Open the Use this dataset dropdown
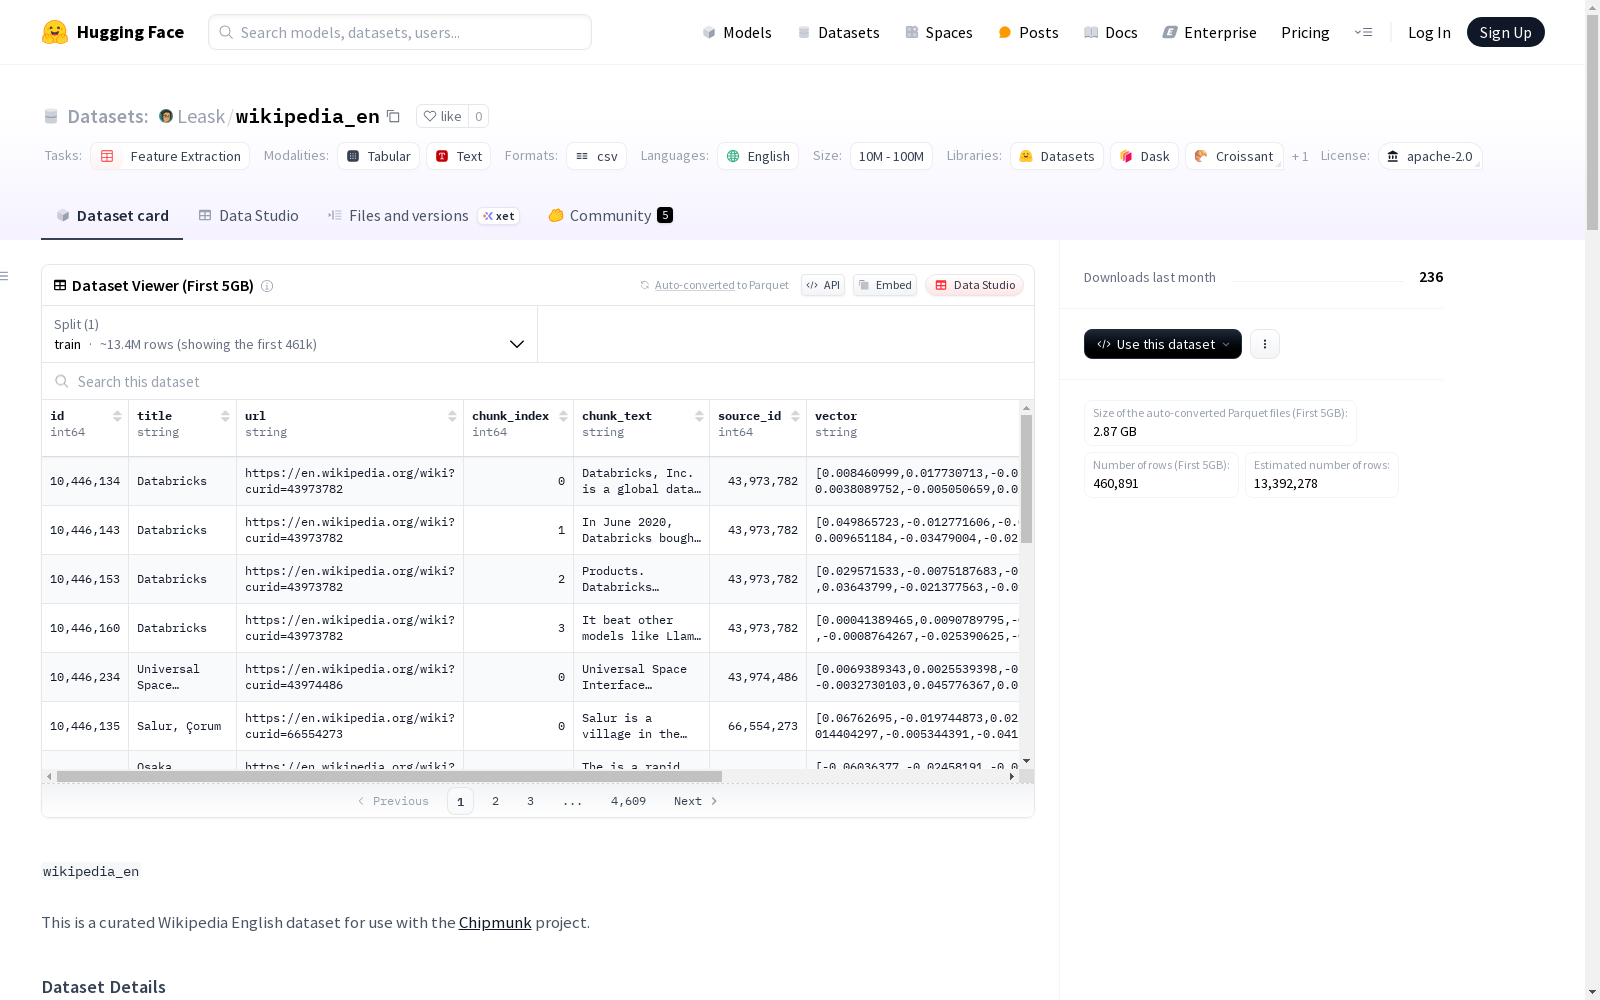 [x=1163, y=344]
